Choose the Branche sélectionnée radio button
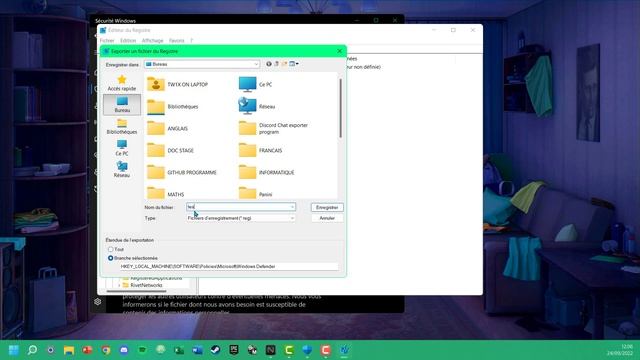640x360 pixels. (x=111, y=258)
